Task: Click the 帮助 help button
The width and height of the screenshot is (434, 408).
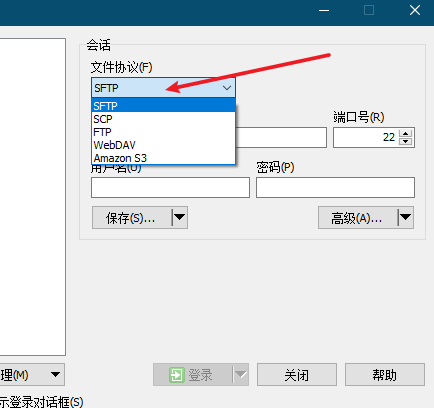Action: [x=385, y=375]
